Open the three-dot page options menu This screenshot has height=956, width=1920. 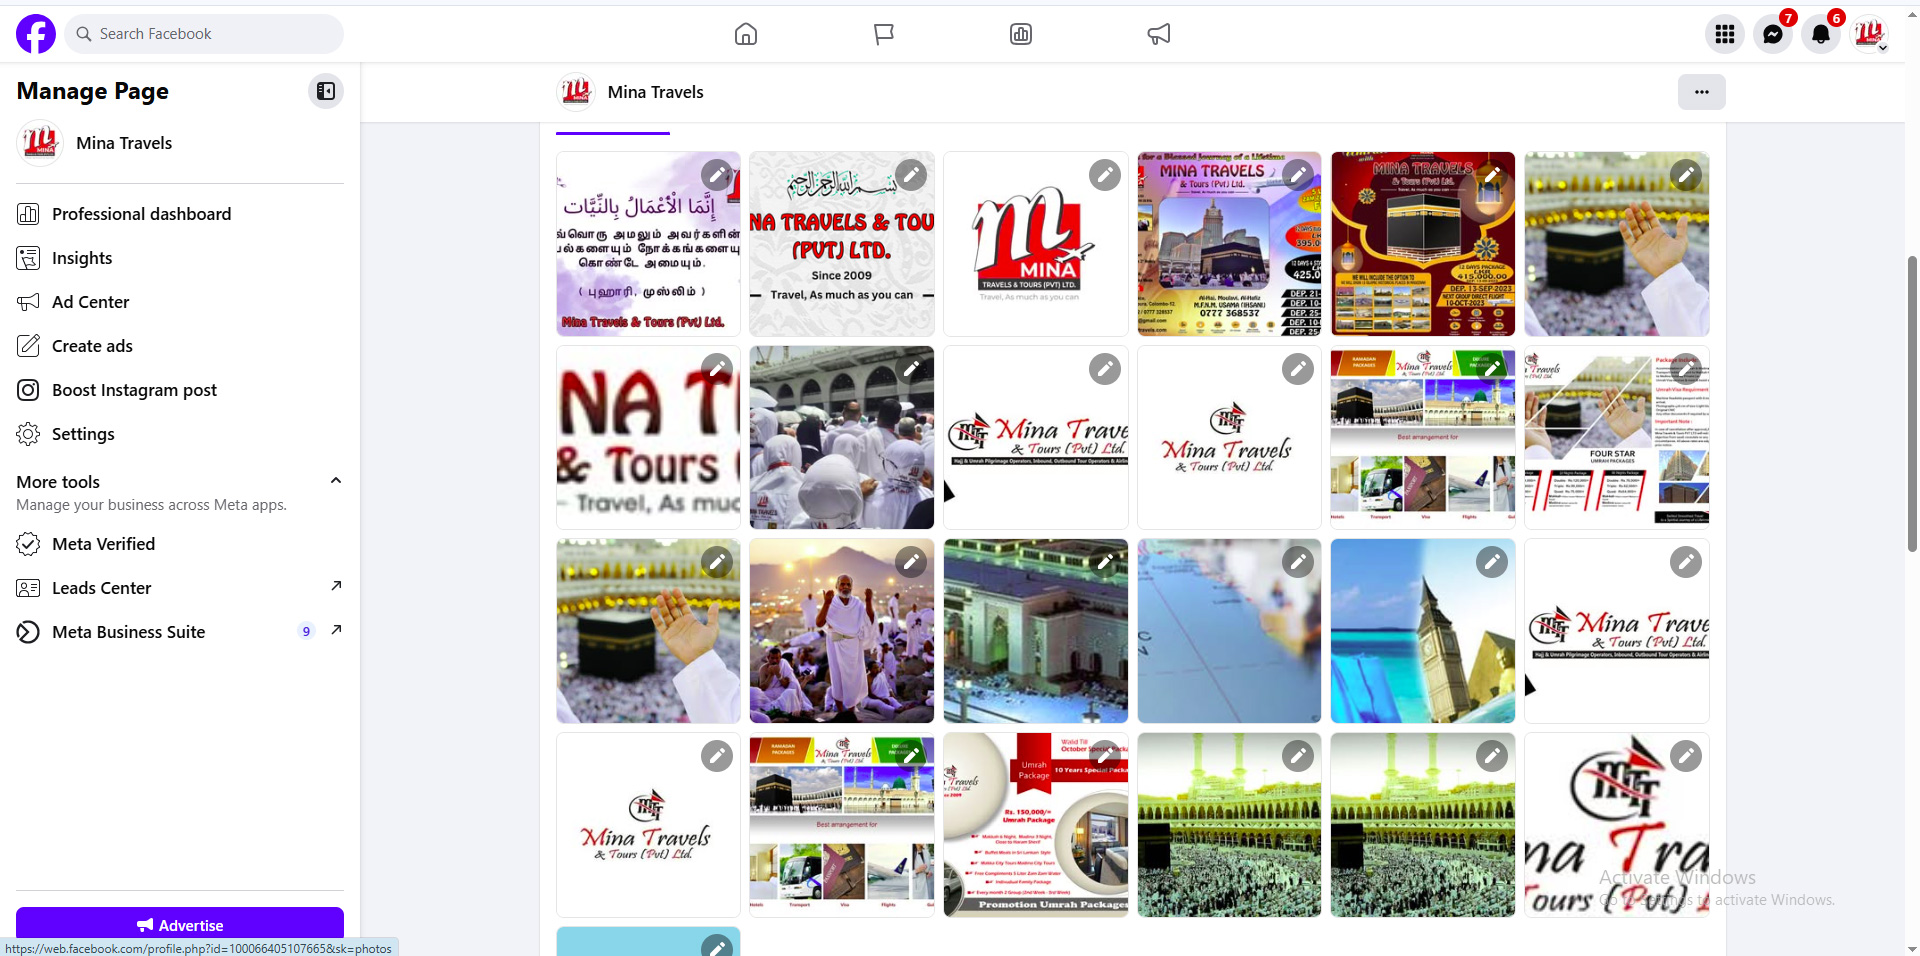pyautogui.click(x=1701, y=92)
